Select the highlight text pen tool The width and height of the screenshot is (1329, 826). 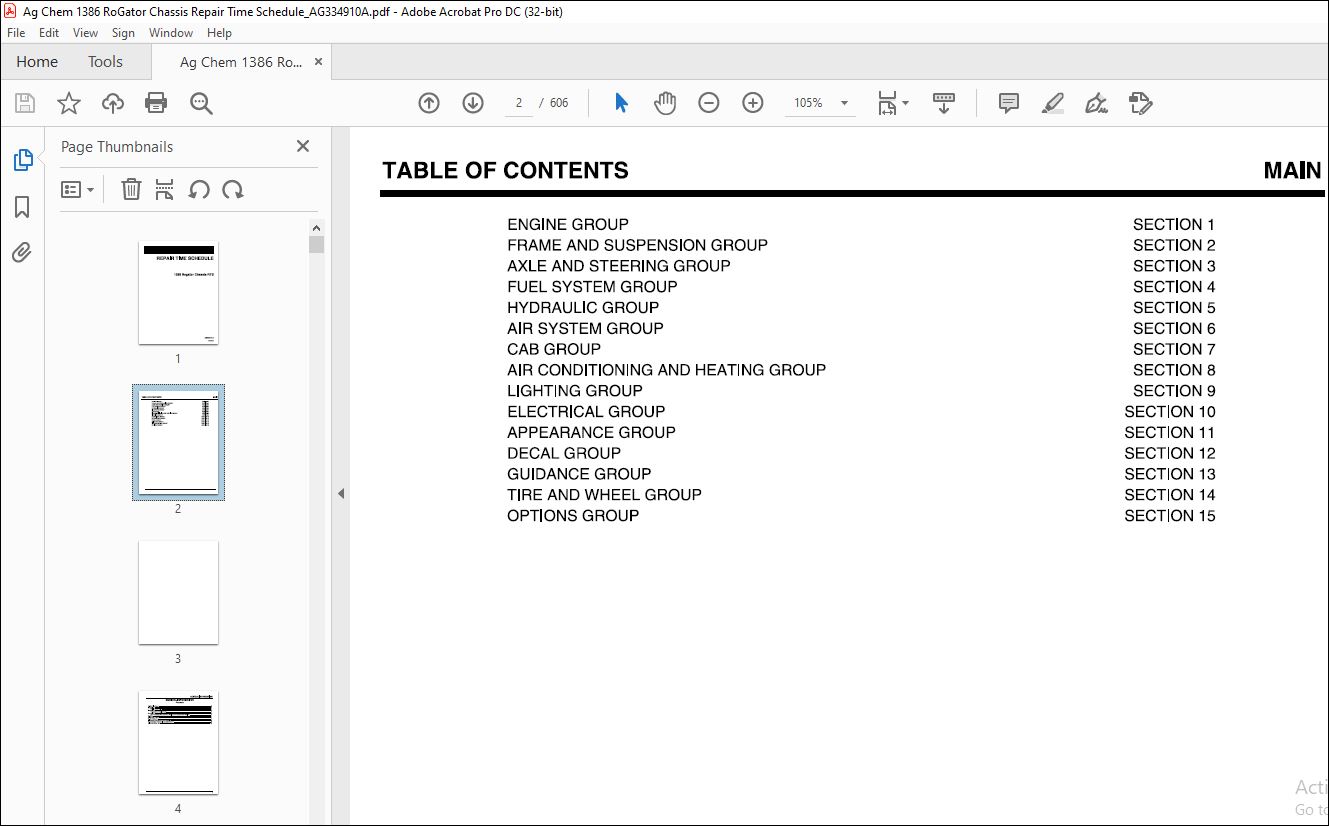[1053, 103]
